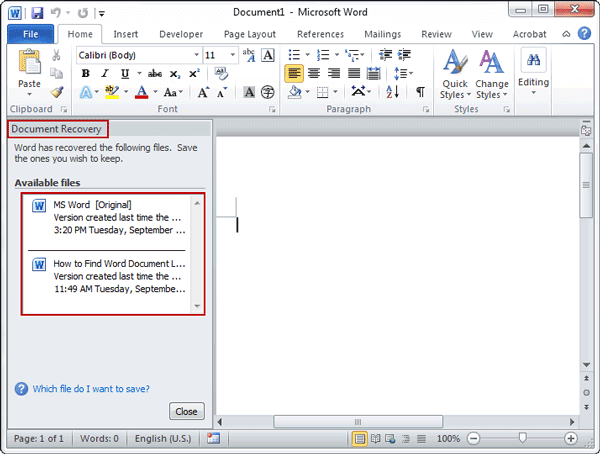Screen dimensions: 600x454
Task: Select Align Text Right
Action: pyautogui.click(x=334, y=73)
